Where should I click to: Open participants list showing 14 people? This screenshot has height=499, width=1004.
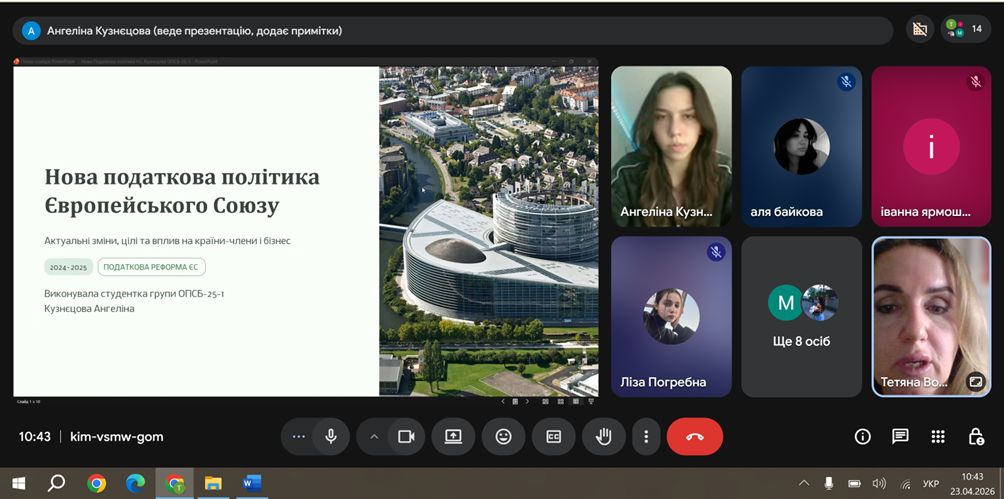[964, 30]
